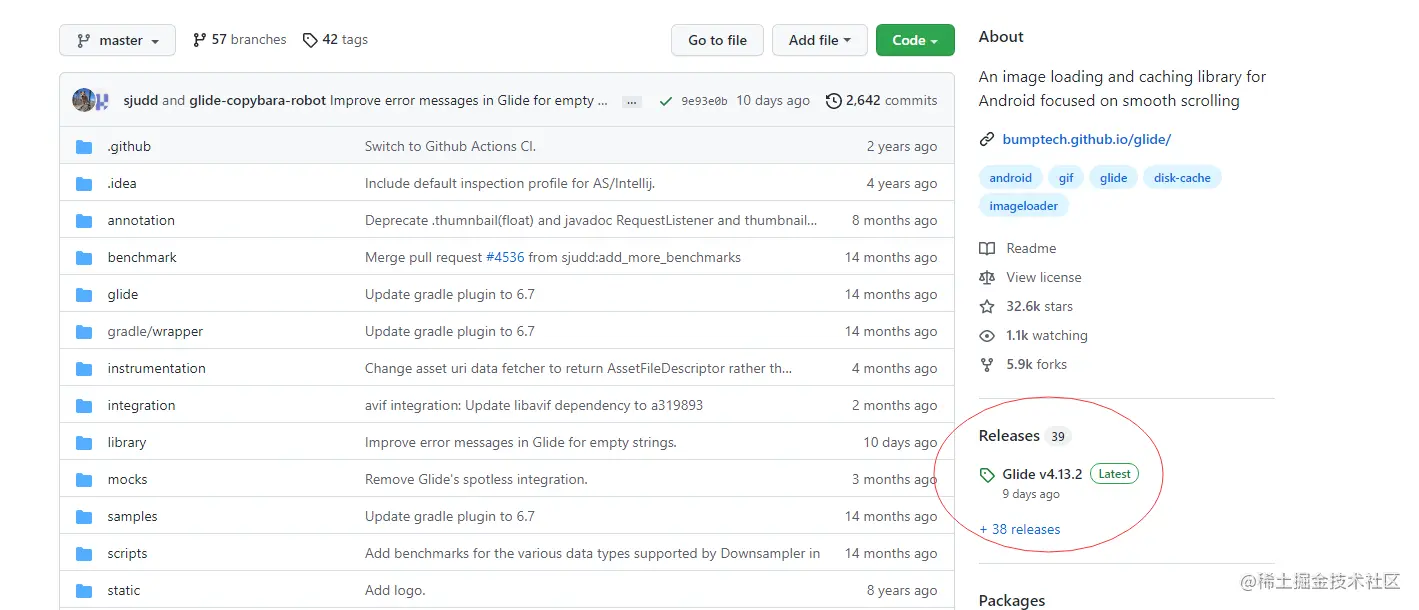Open the .github directory name
The width and height of the screenshot is (1419, 610).
(129, 146)
